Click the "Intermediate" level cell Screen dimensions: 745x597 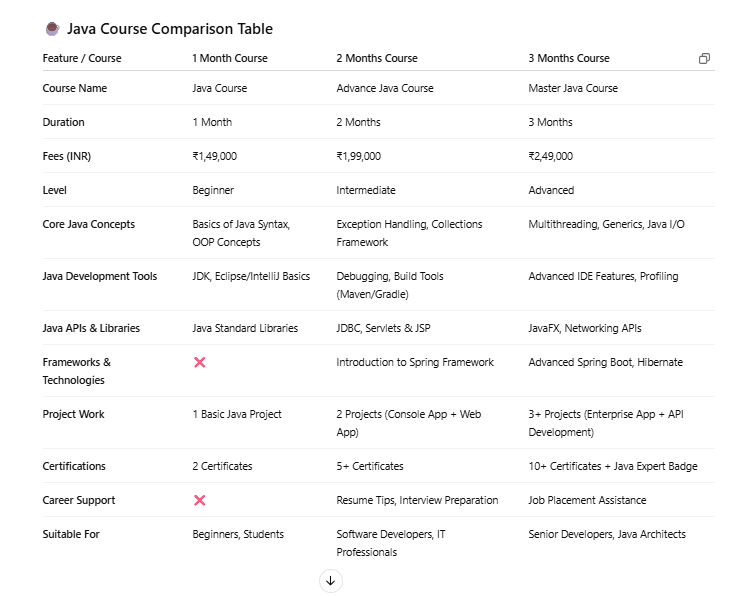click(x=366, y=190)
